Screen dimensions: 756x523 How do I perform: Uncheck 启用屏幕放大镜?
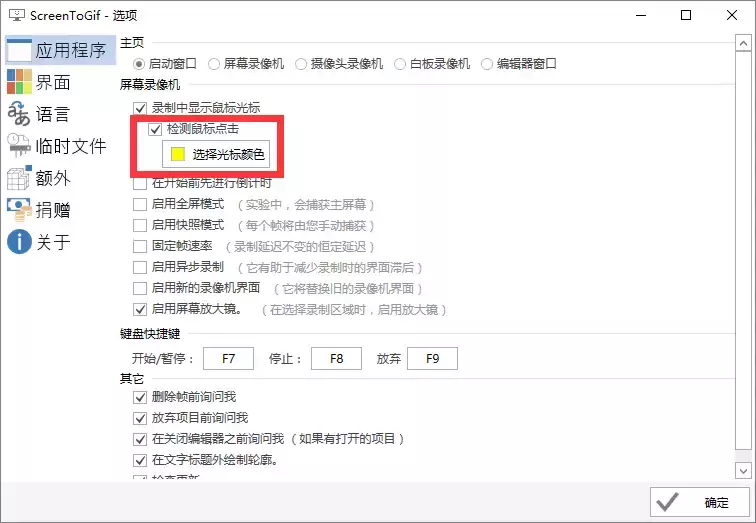140,309
